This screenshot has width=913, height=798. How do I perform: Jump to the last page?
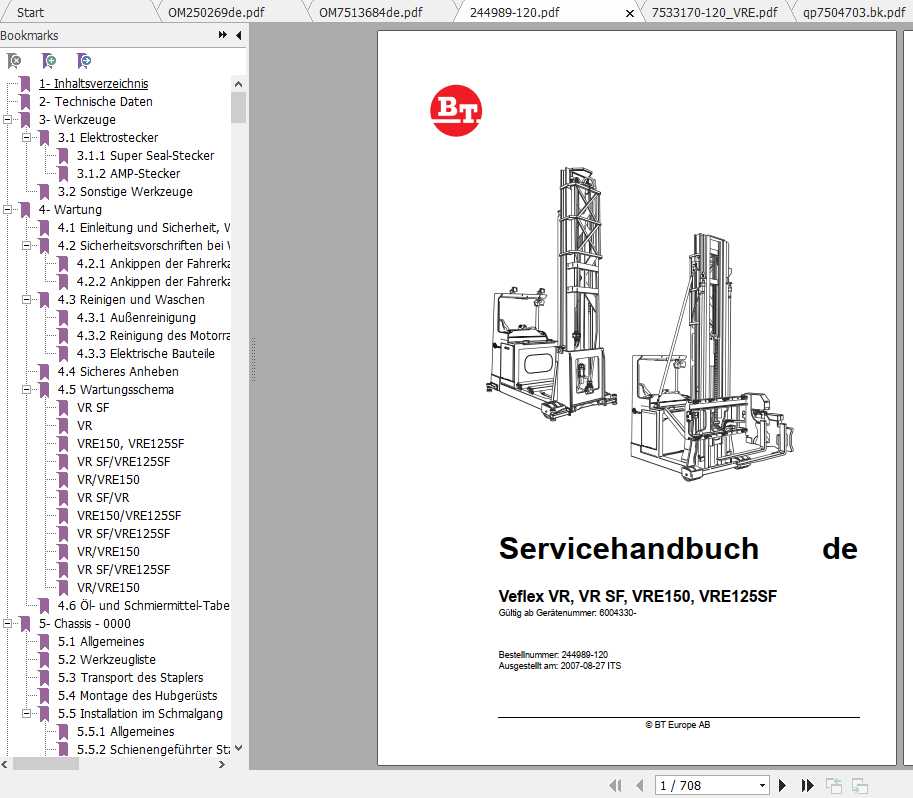tap(807, 786)
